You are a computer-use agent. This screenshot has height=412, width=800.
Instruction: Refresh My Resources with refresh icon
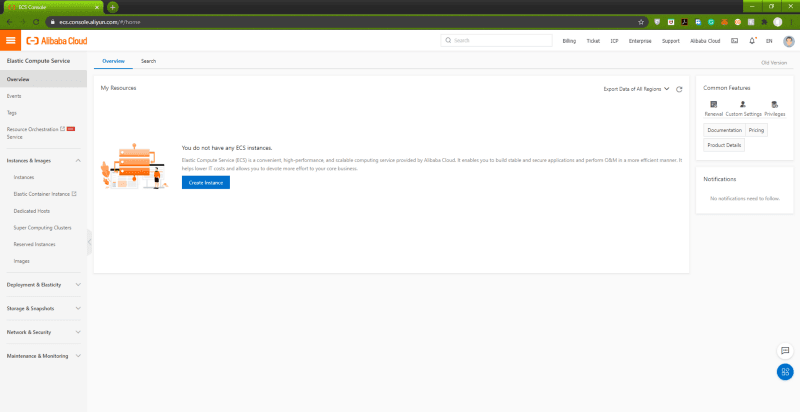(680, 89)
